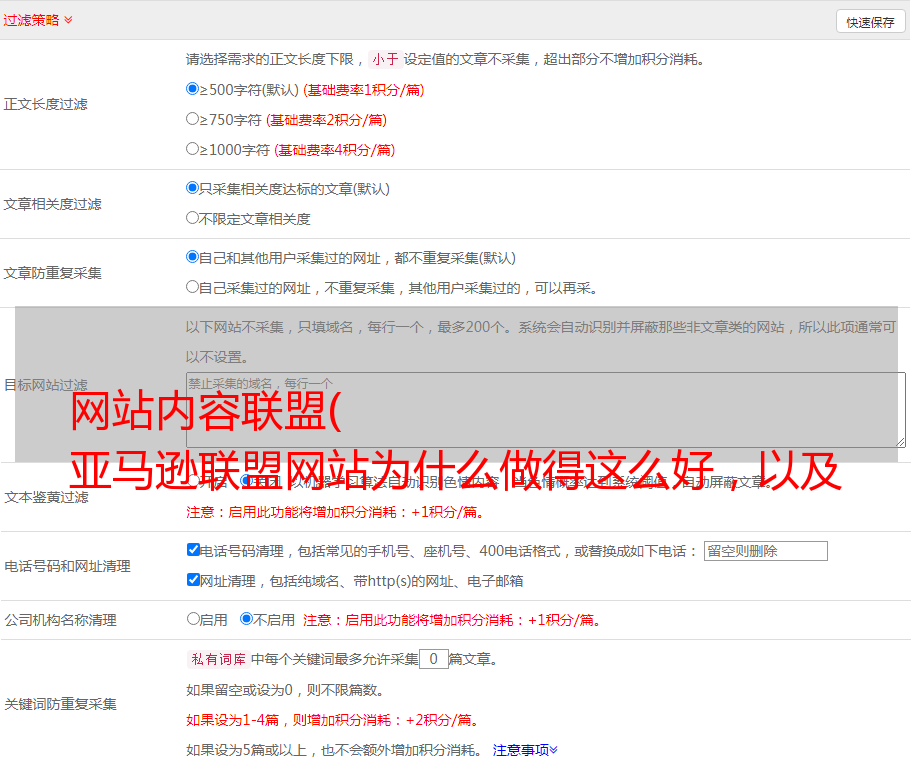This screenshot has width=912, height=768.
Task: Click the 私有词库 tag label
Action: point(215,659)
